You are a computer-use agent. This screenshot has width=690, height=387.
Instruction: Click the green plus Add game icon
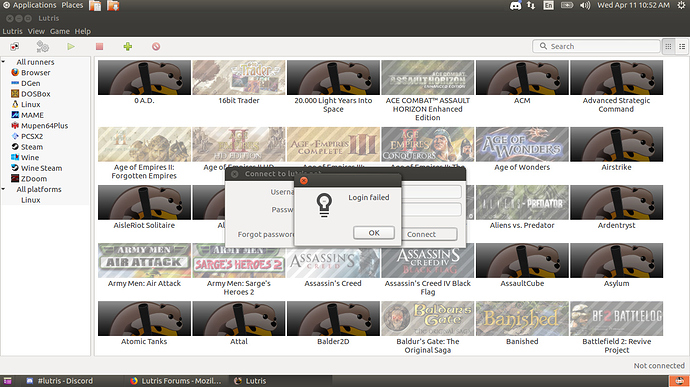tap(128, 46)
